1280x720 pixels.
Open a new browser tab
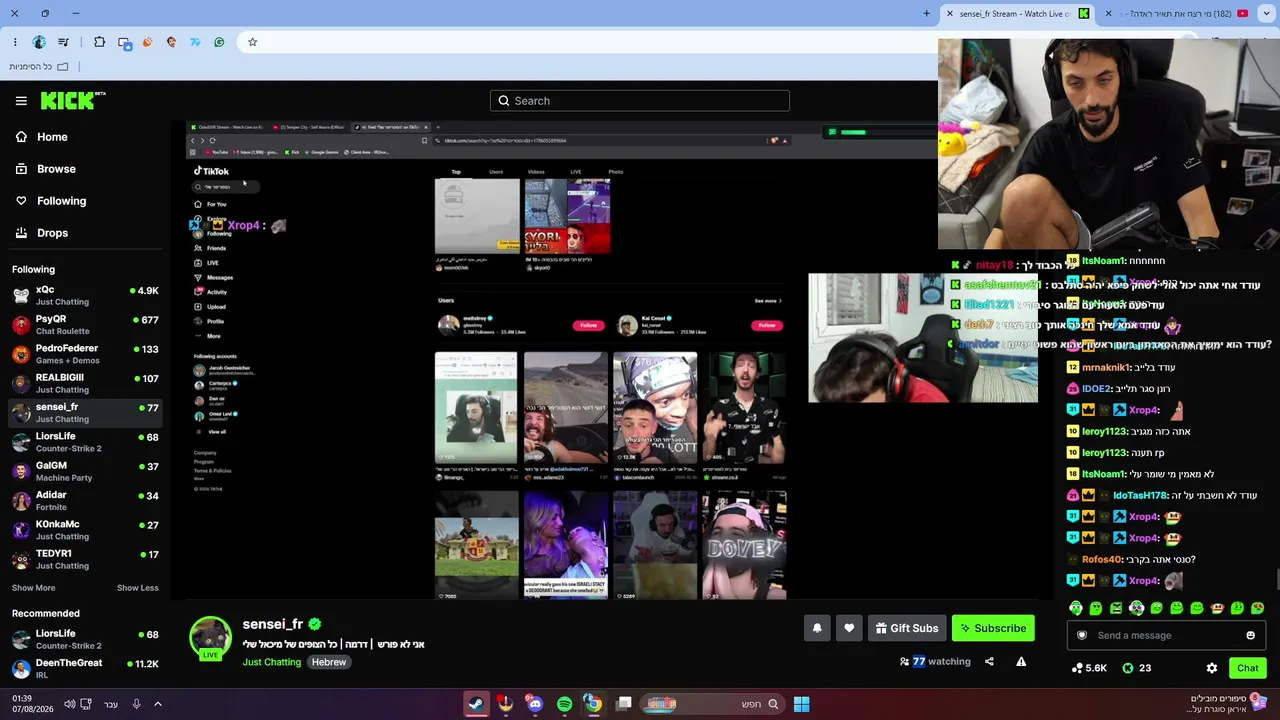927,13
